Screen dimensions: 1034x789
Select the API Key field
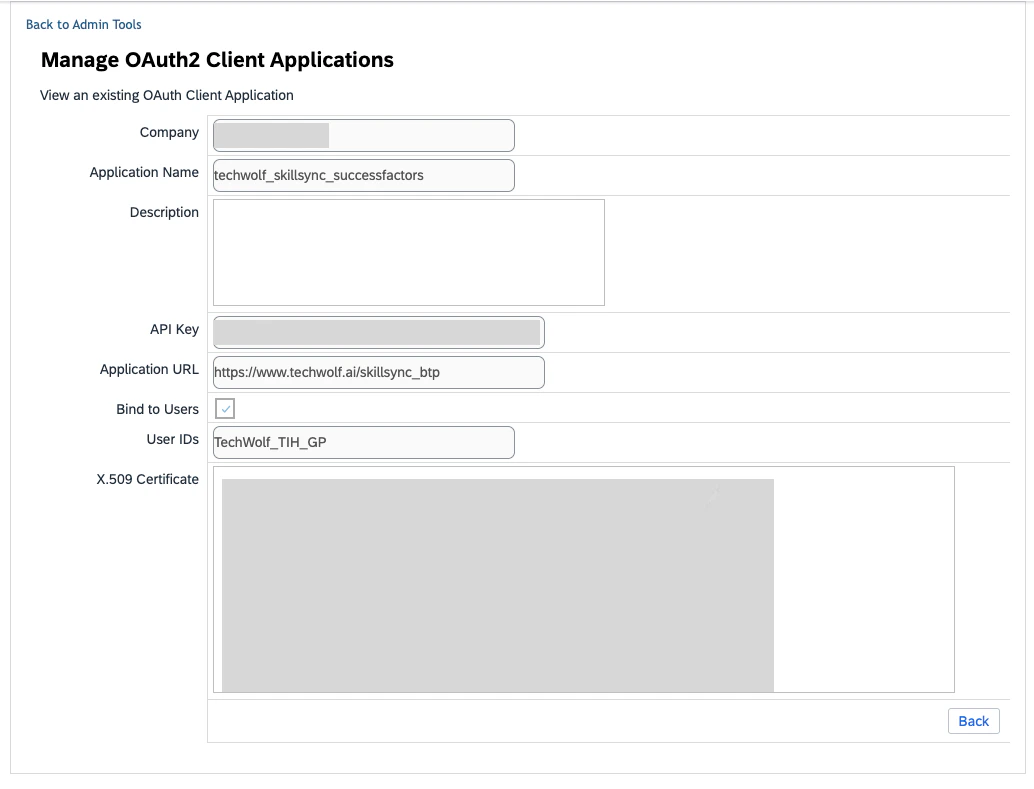[x=375, y=332]
